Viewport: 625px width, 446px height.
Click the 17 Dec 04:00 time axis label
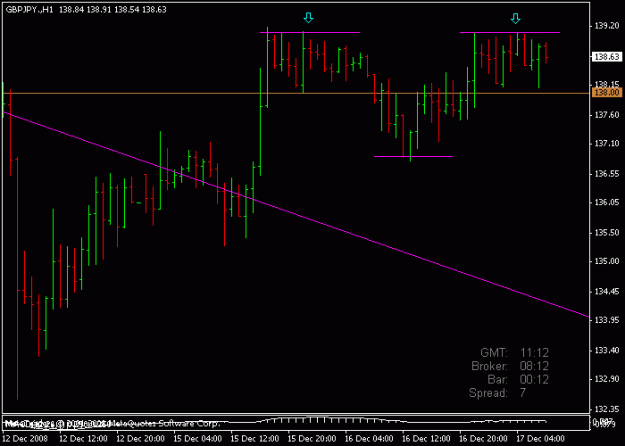click(540, 438)
